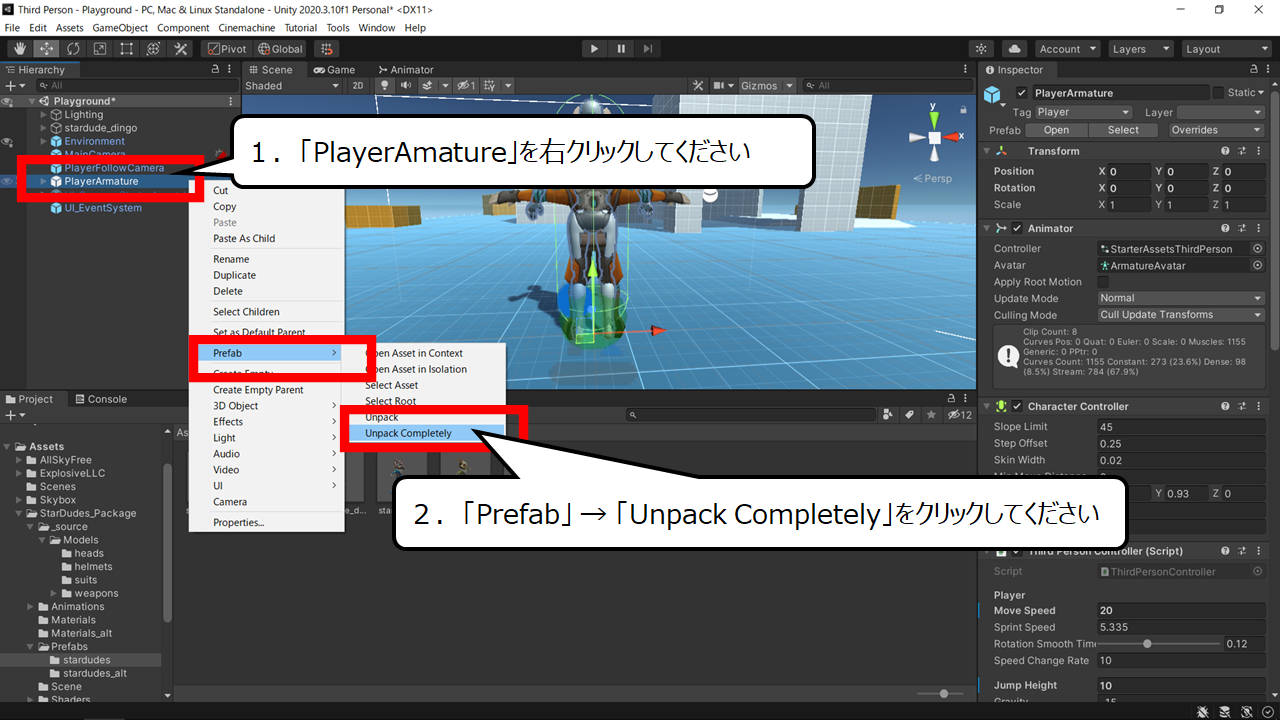Viewport: 1280px width, 720px height.
Task: Open the Tag Player dropdown
Action: [1083, 112]
